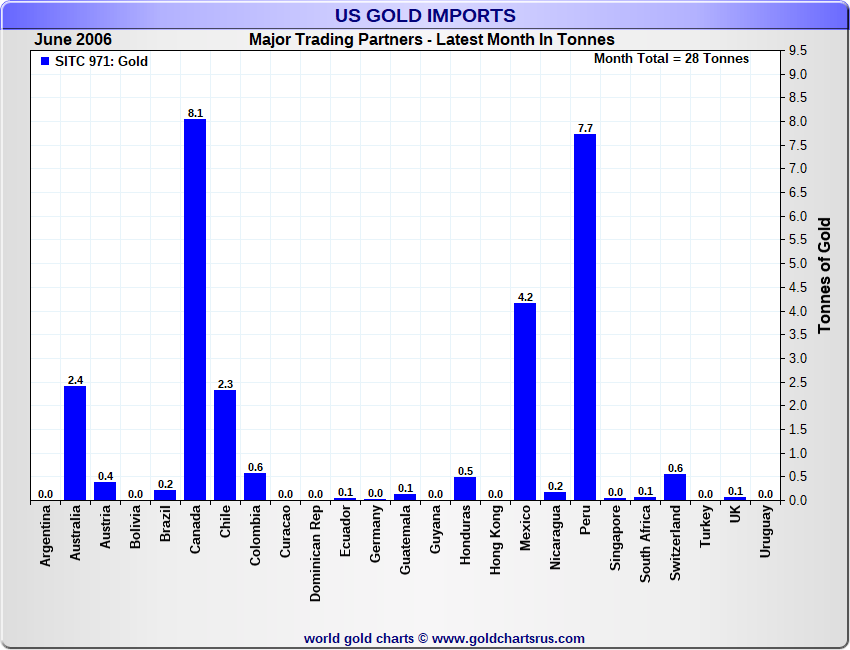Viewport: 850px width, 650px height.
Task: Click the 'Ecuador' axis label
Action: point(345,531)
